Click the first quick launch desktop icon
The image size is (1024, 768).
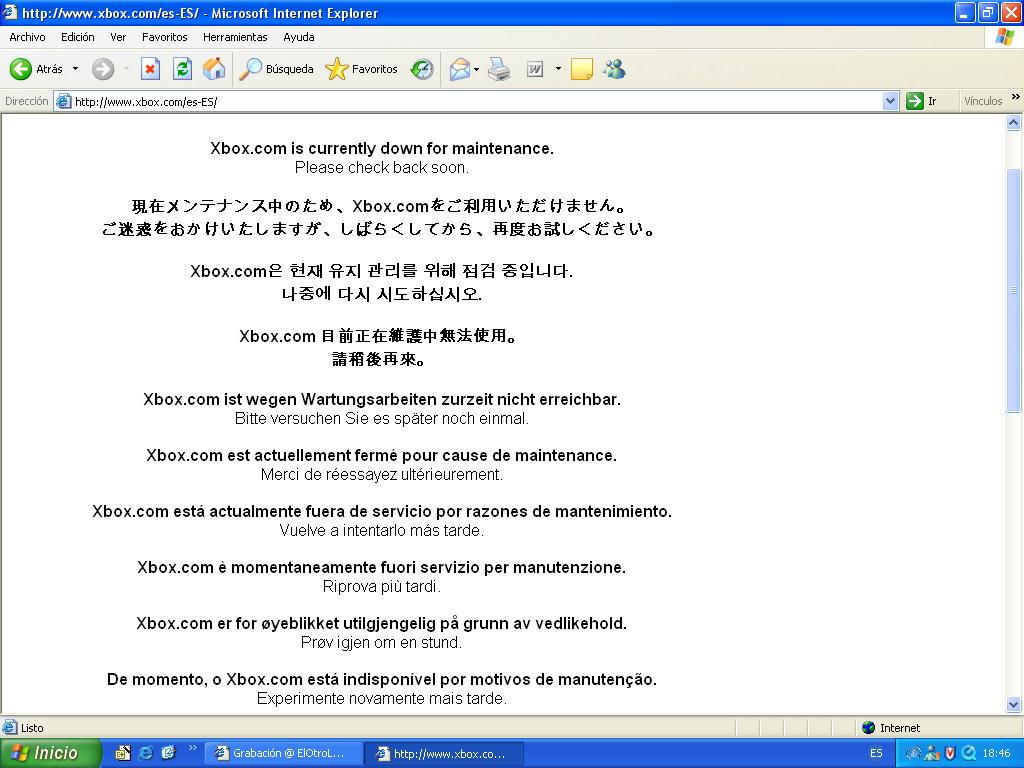click(x=123, y=753)
